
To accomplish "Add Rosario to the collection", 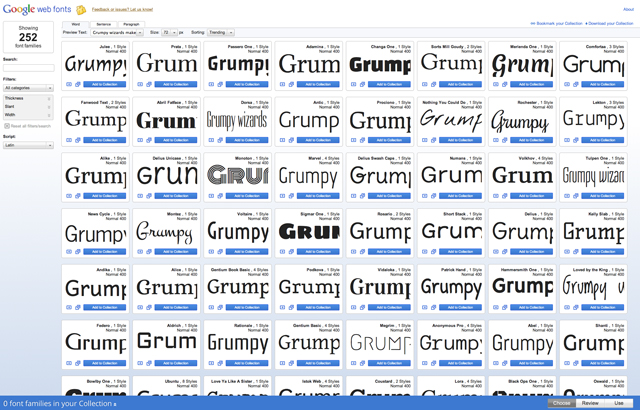I will pyautogui.click(x=389, y=252).
